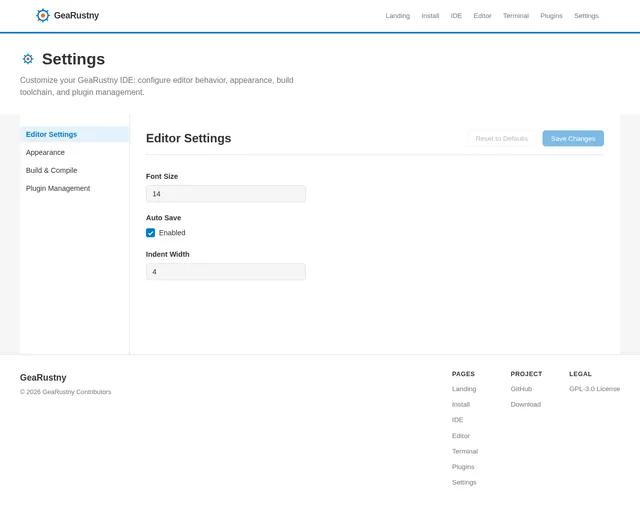Viewport: 640px width, 505px height.
Task: Click Save Changes button
Action: 573,138
